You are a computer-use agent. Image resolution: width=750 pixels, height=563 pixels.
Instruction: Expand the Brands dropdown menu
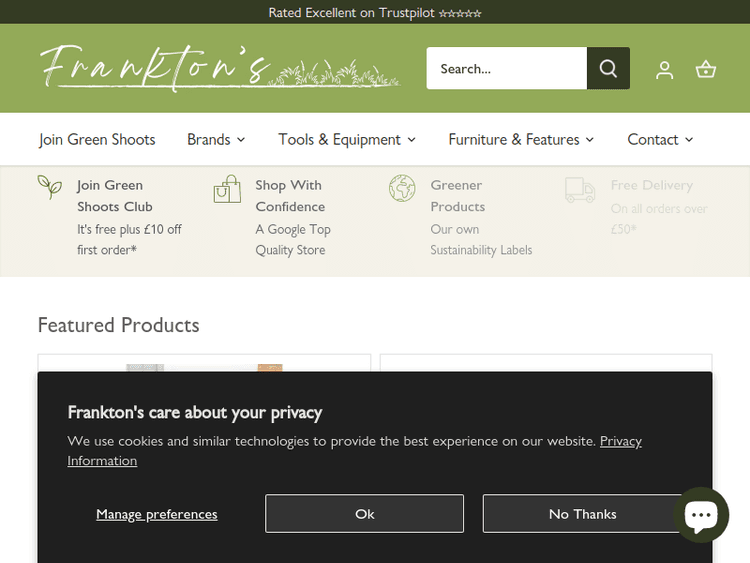click(216, 140)
